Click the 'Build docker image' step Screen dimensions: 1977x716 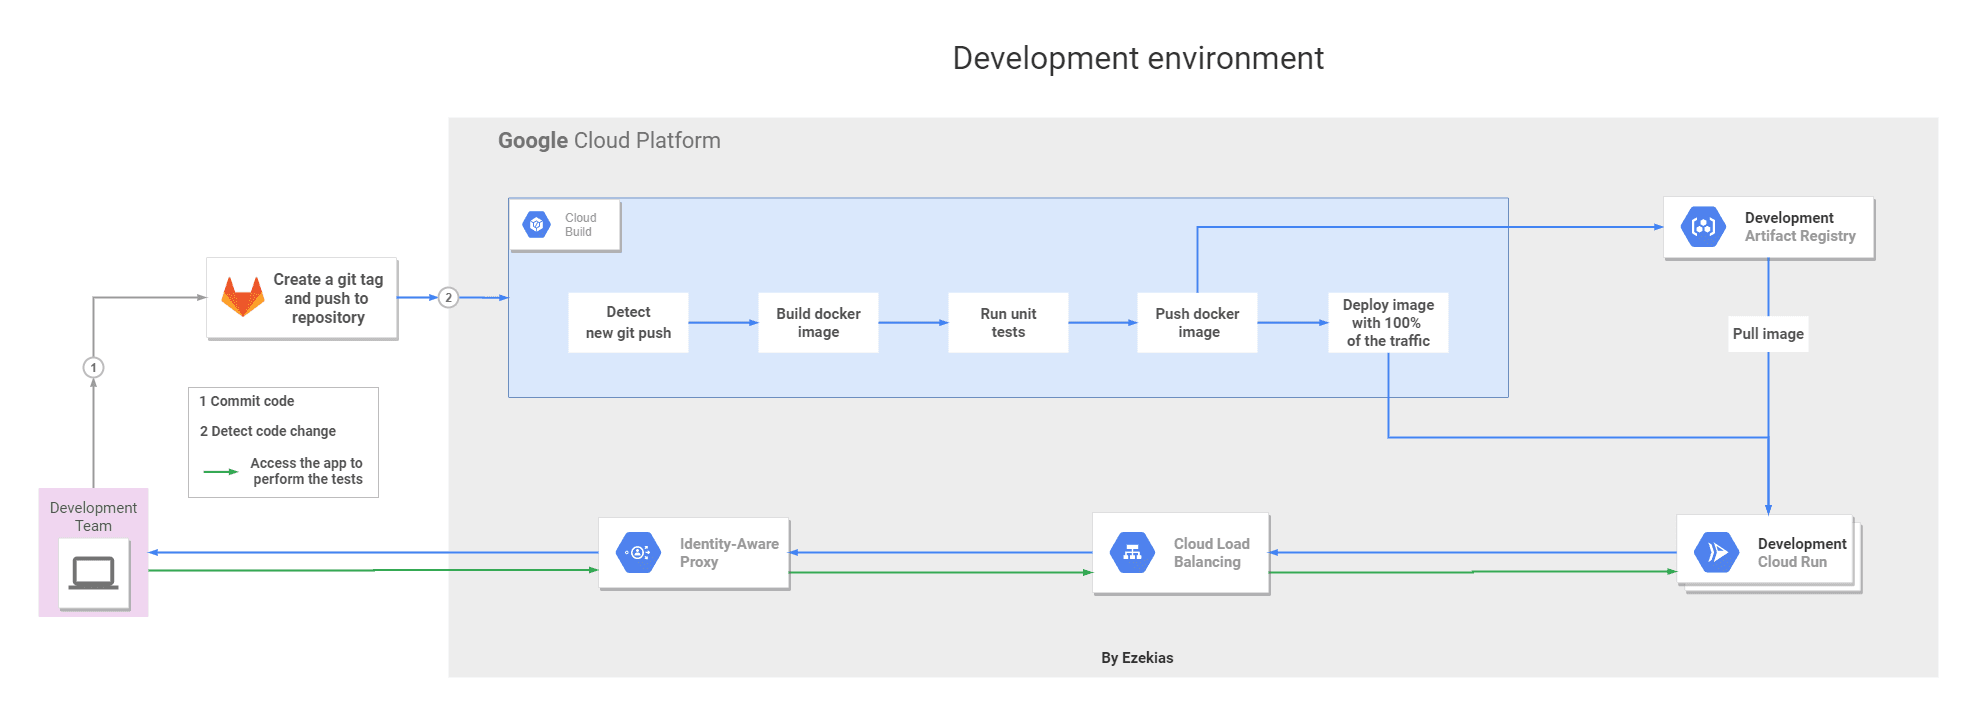(818, 322)
